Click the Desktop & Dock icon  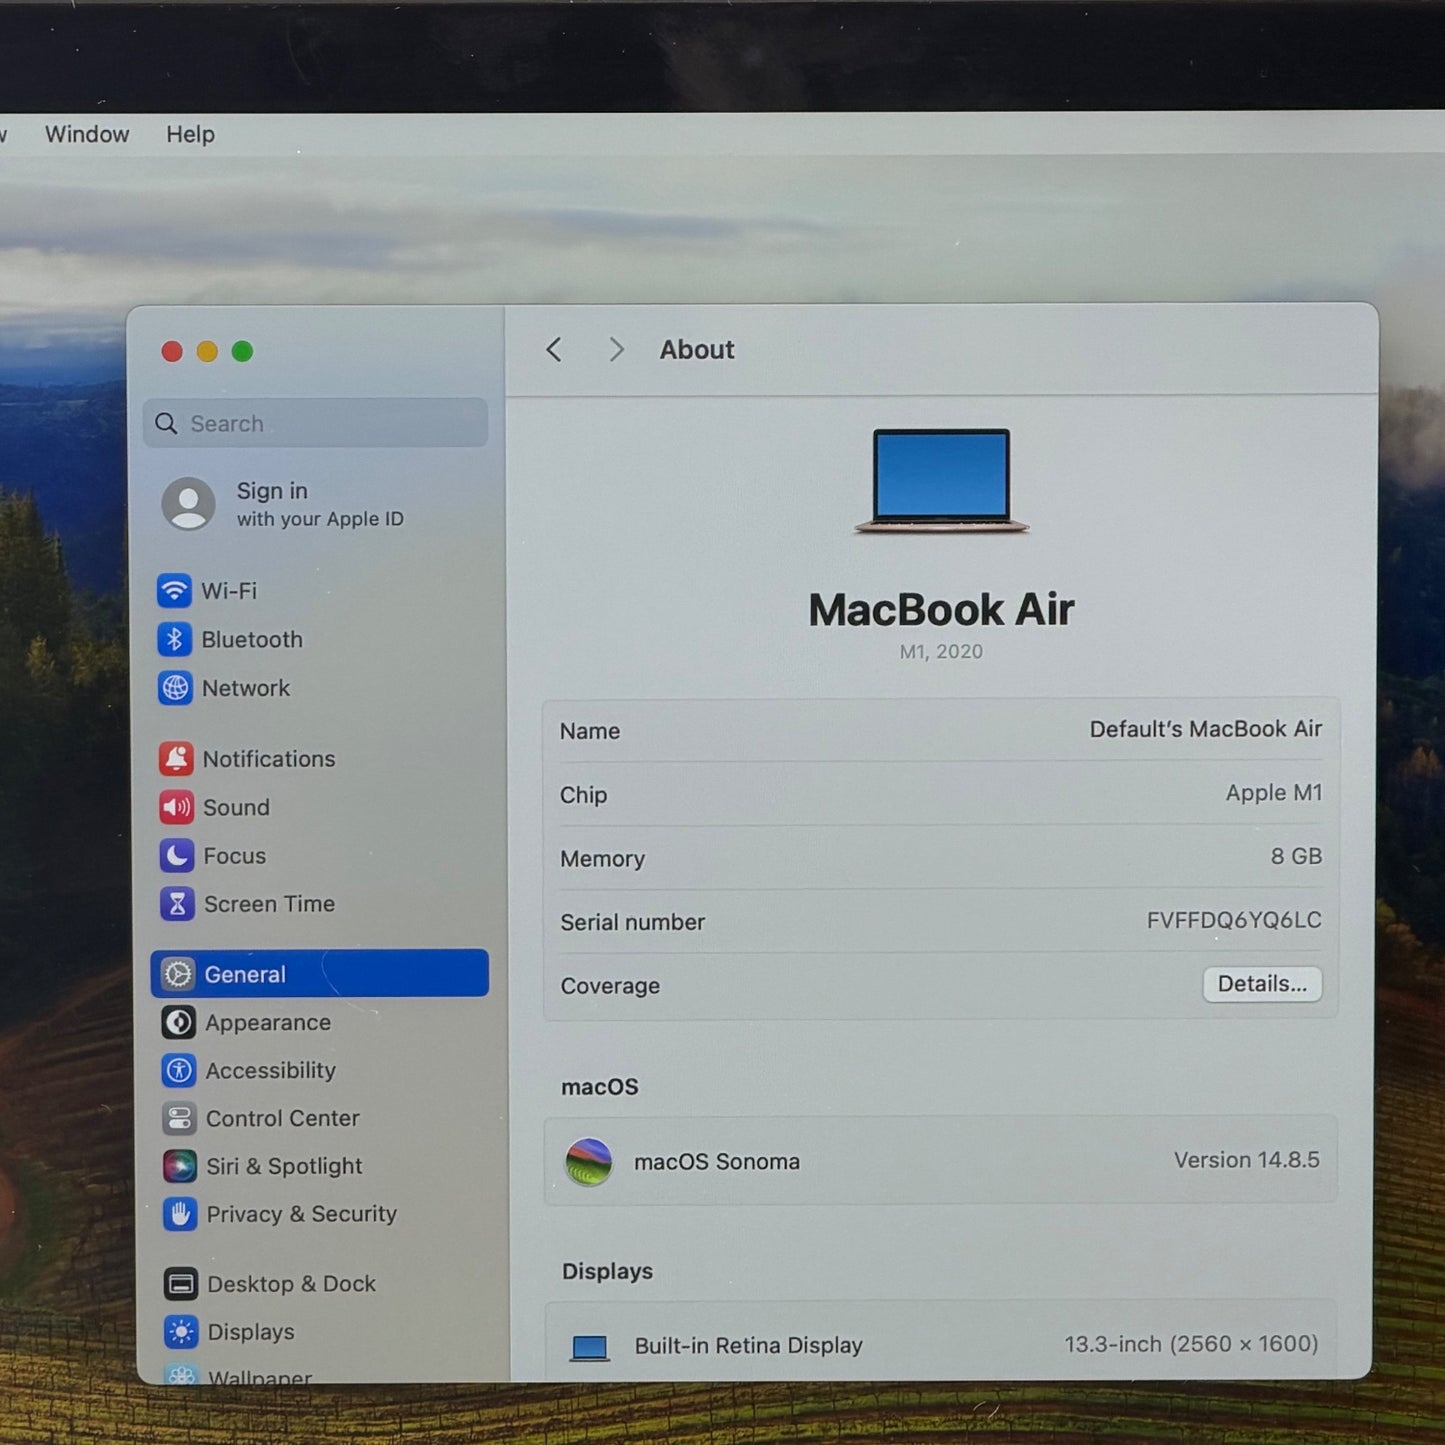(181, 1284)
